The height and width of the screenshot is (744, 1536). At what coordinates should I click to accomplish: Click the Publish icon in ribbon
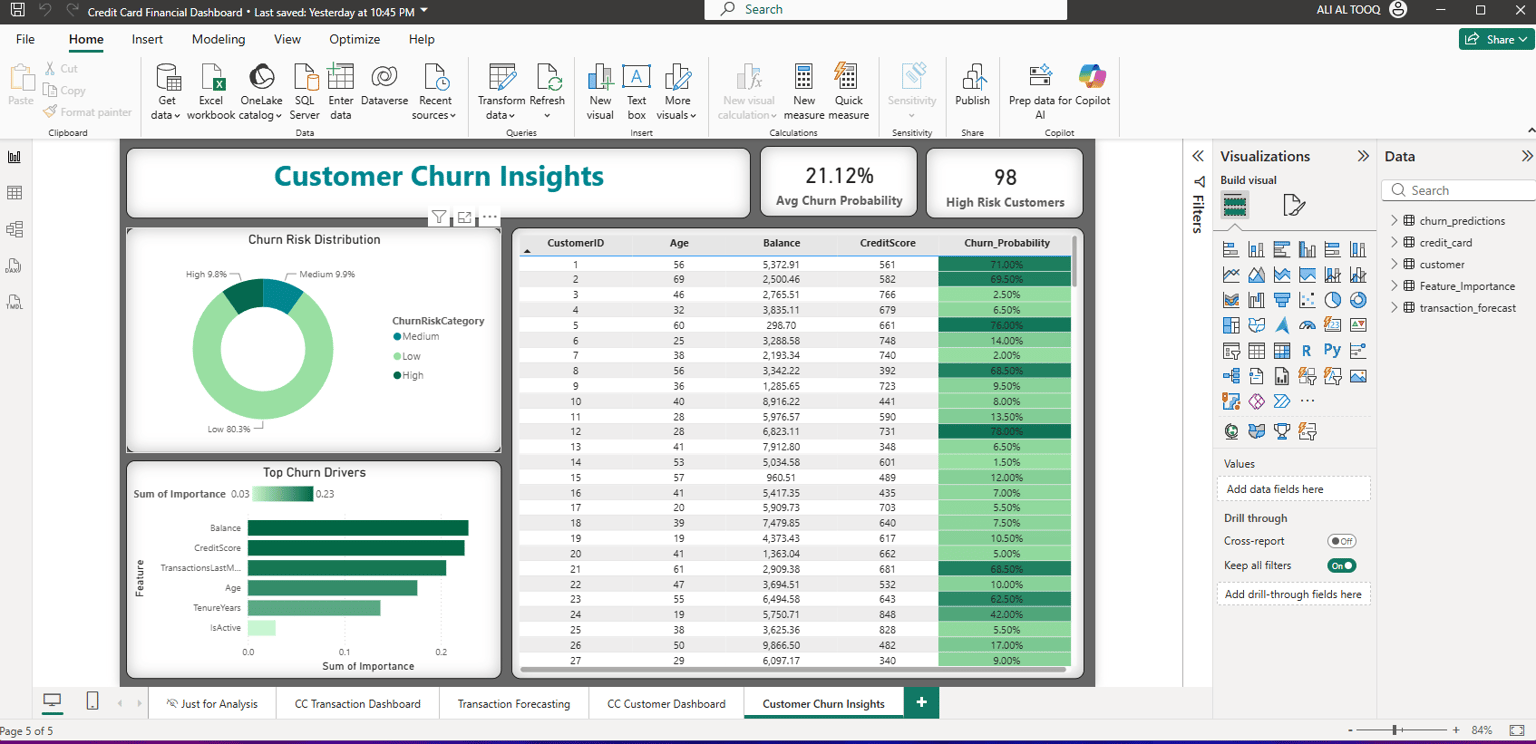click(972, 78)
